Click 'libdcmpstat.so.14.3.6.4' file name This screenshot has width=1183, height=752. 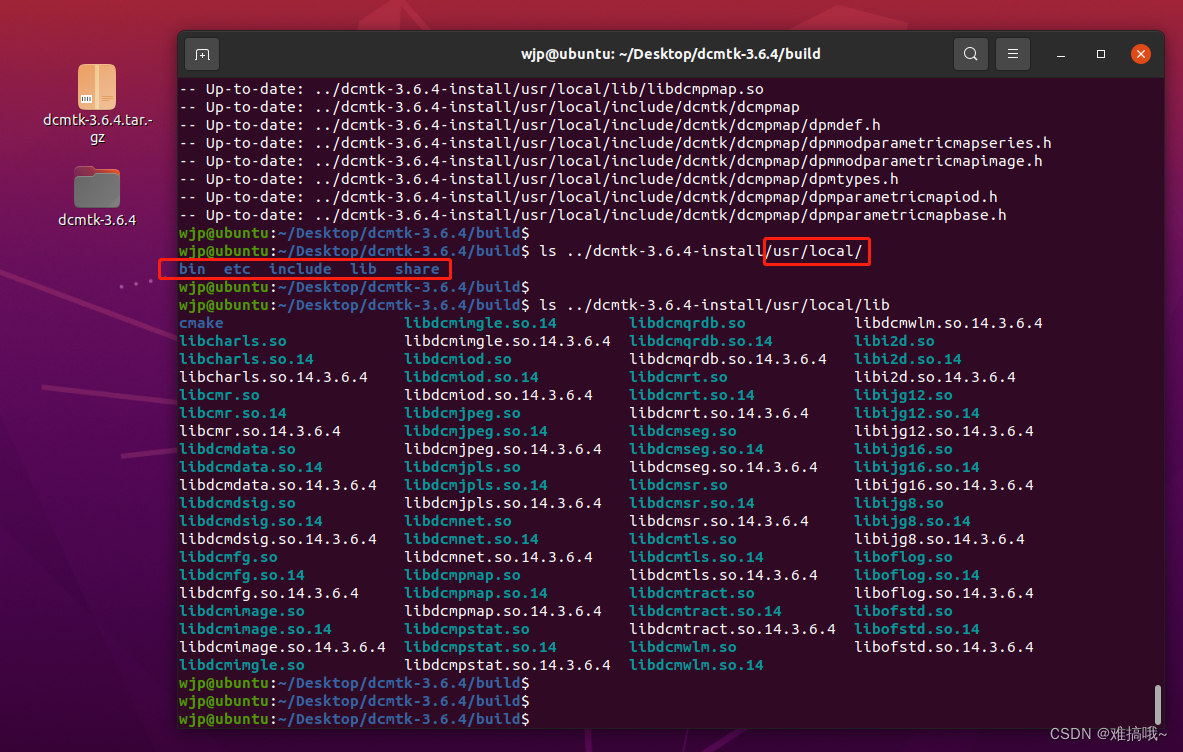pos(508,665)
